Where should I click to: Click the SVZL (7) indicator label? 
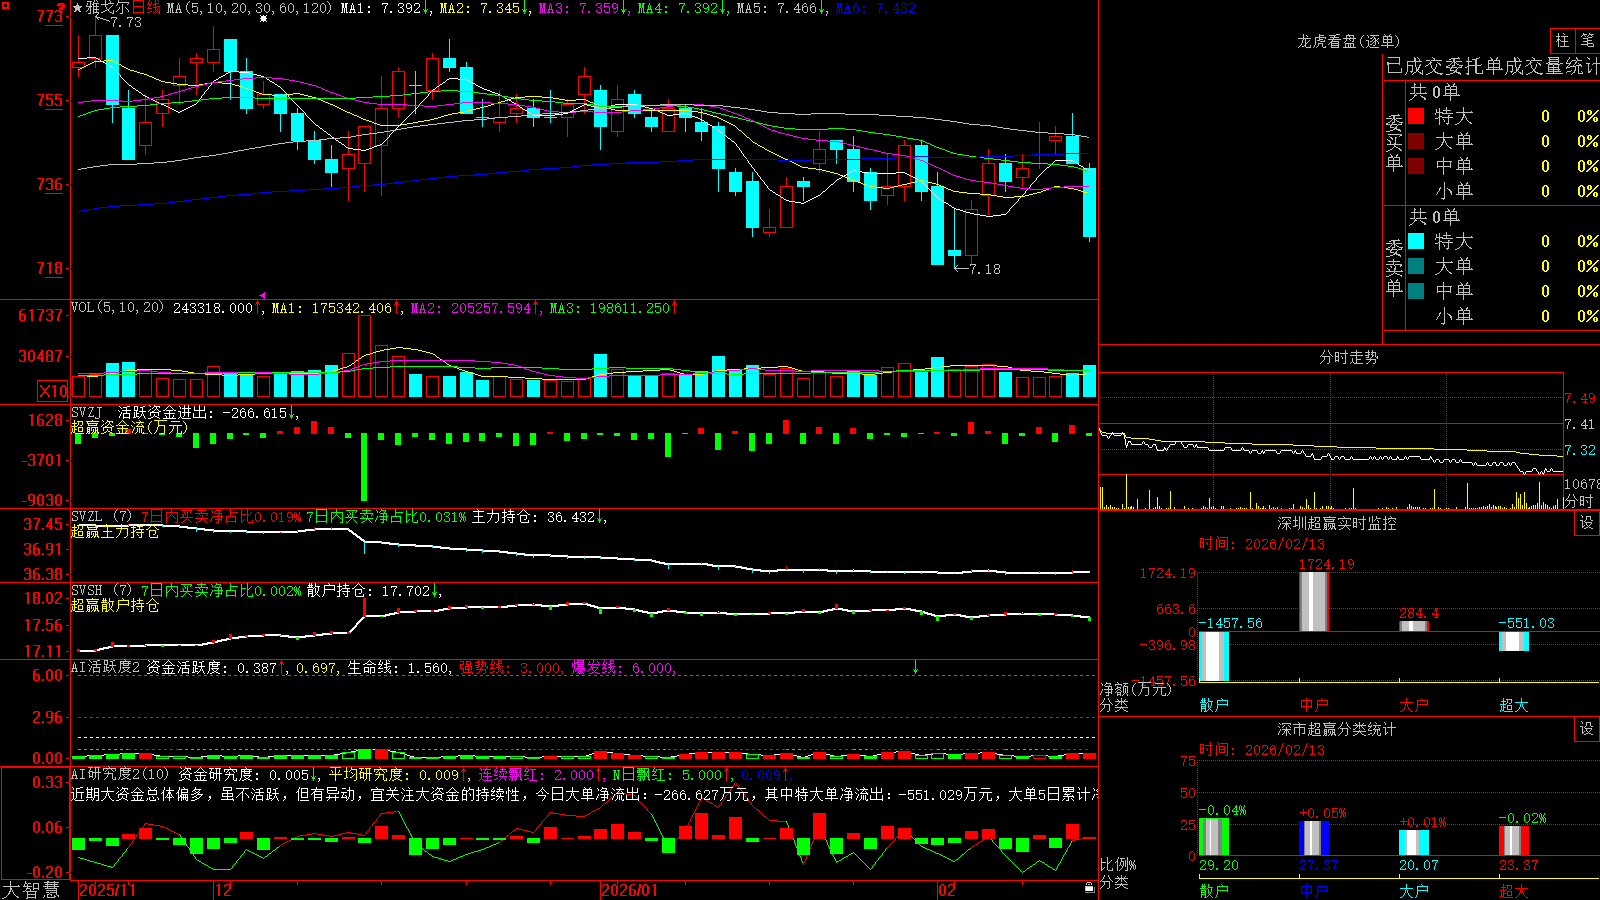pyautogui.click(x=101, y=517)
